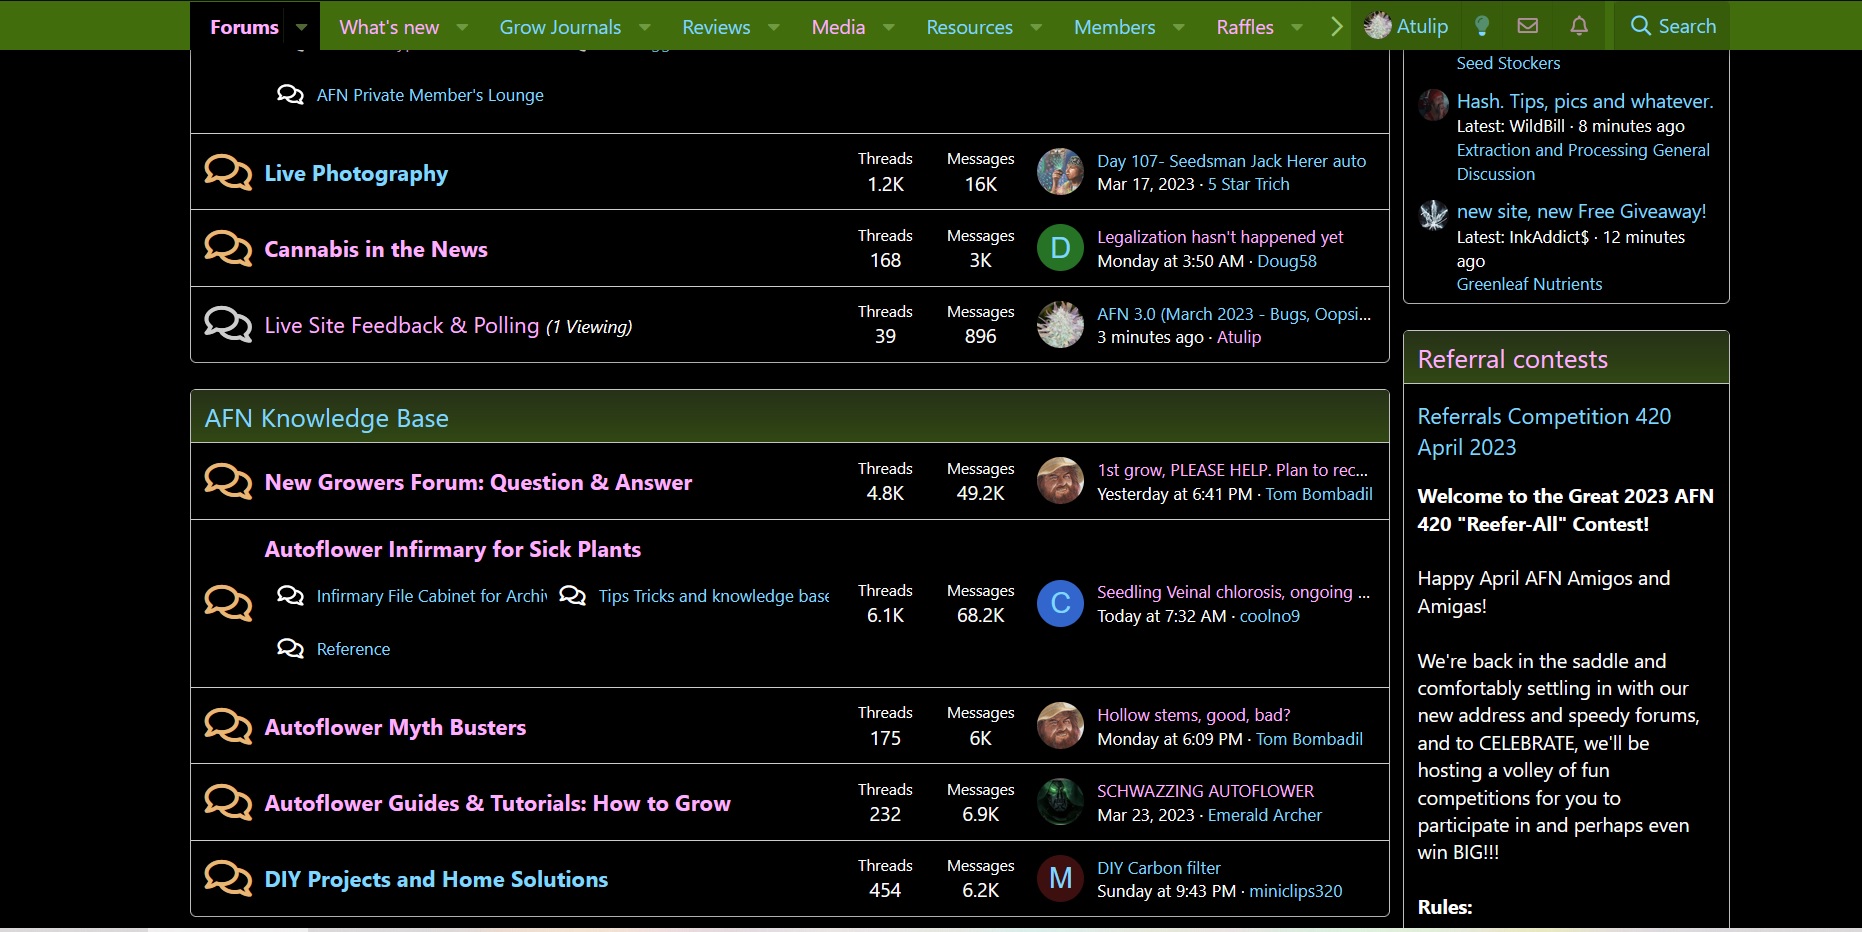Expand the Reviews dropdown arrow

(773, 27)
